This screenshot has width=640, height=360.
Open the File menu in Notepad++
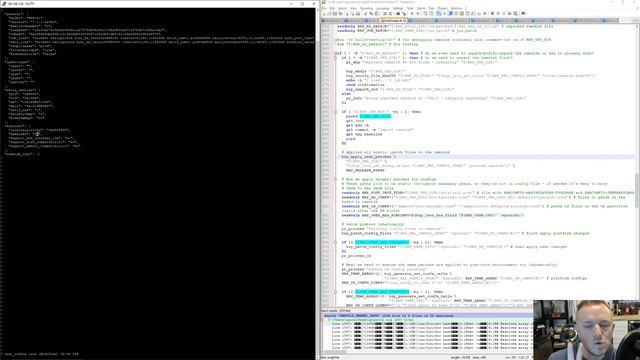point(324,8)
